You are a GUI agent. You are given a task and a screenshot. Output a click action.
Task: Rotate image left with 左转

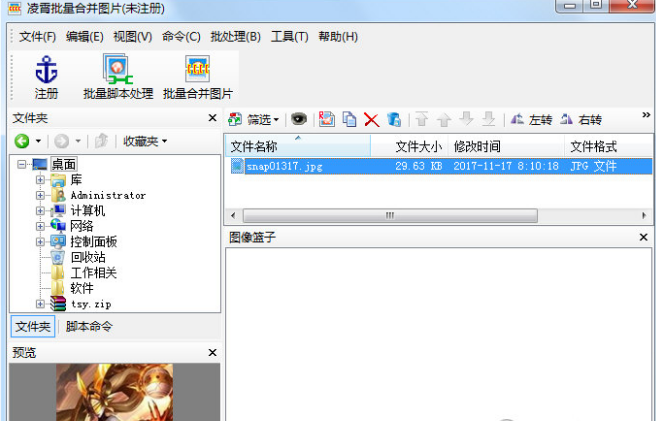[531, 120]
